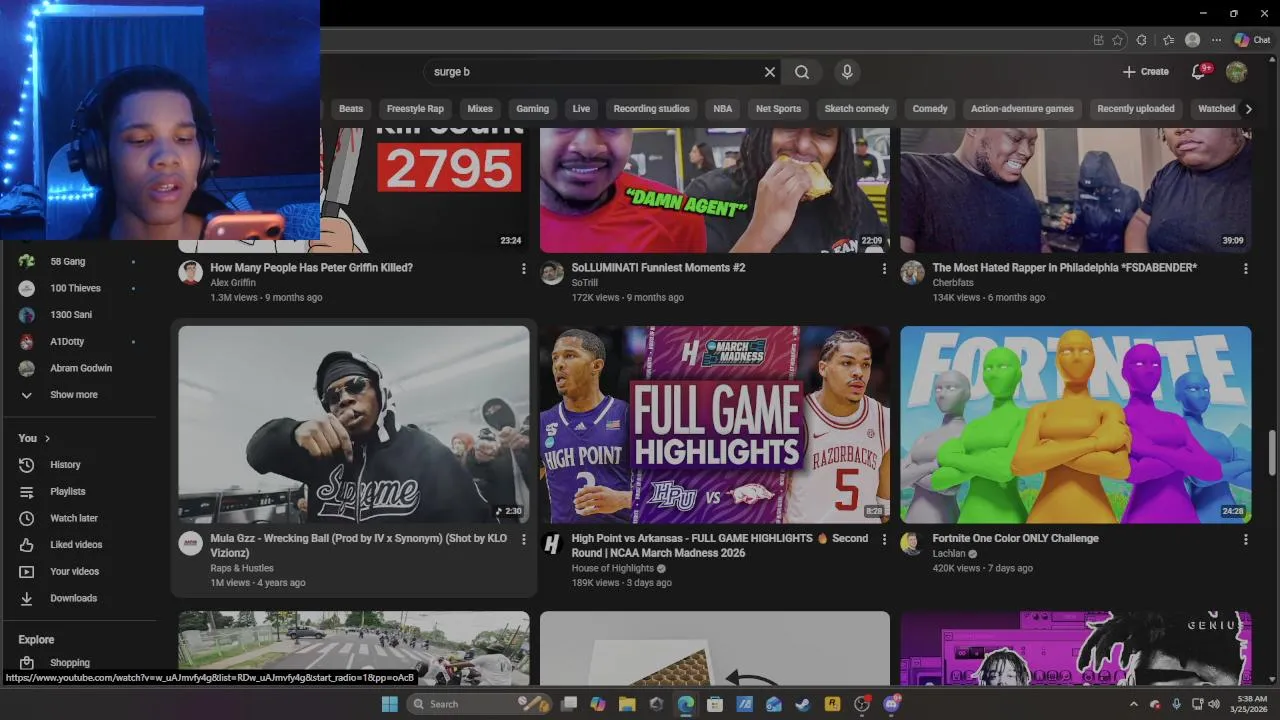Viewport: 1280px width, 720px height.
Task: Open Abram Godwin subscription channel
Action: click(x=80, y=369)
